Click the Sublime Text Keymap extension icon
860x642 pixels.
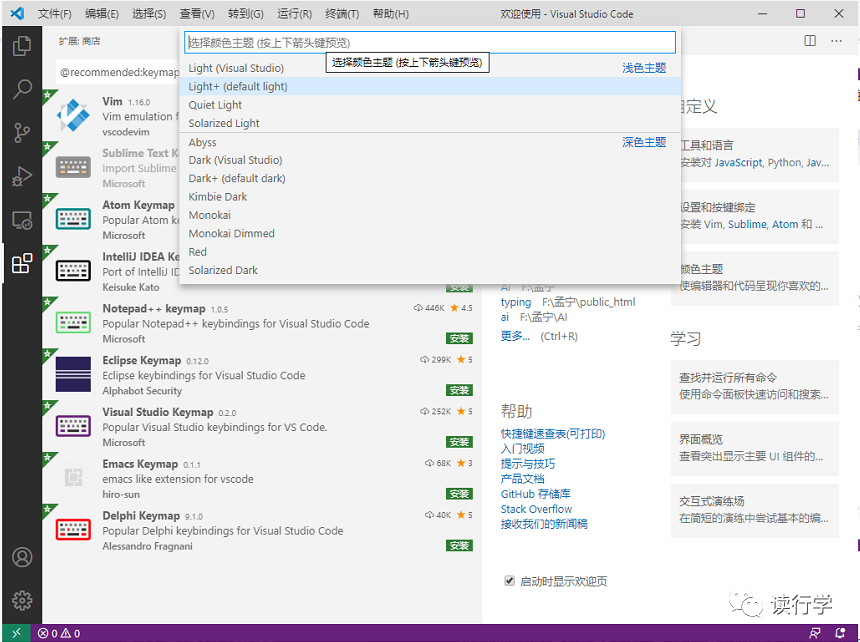click(x=73, y=167)
